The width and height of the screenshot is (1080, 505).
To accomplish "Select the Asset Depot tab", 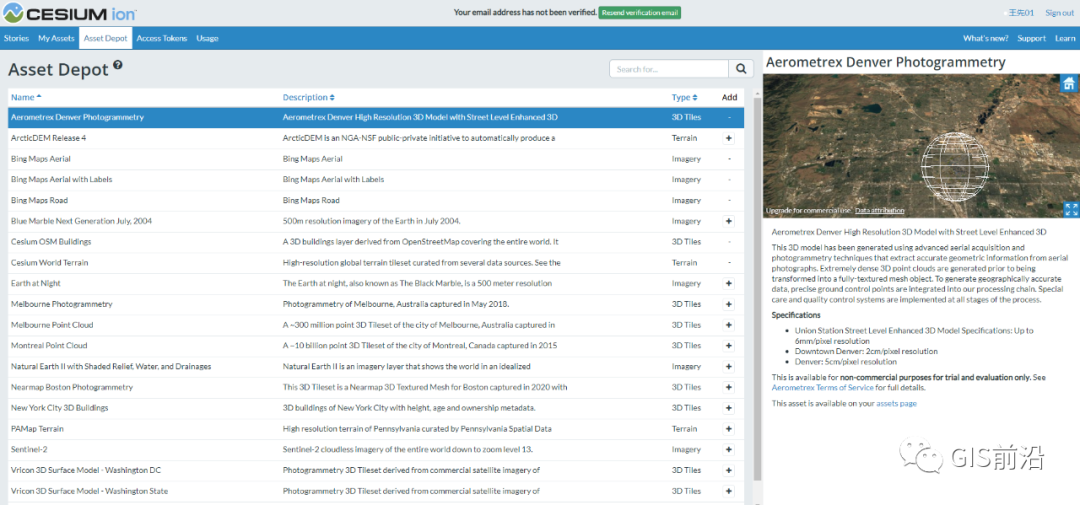I will point(105,39).
